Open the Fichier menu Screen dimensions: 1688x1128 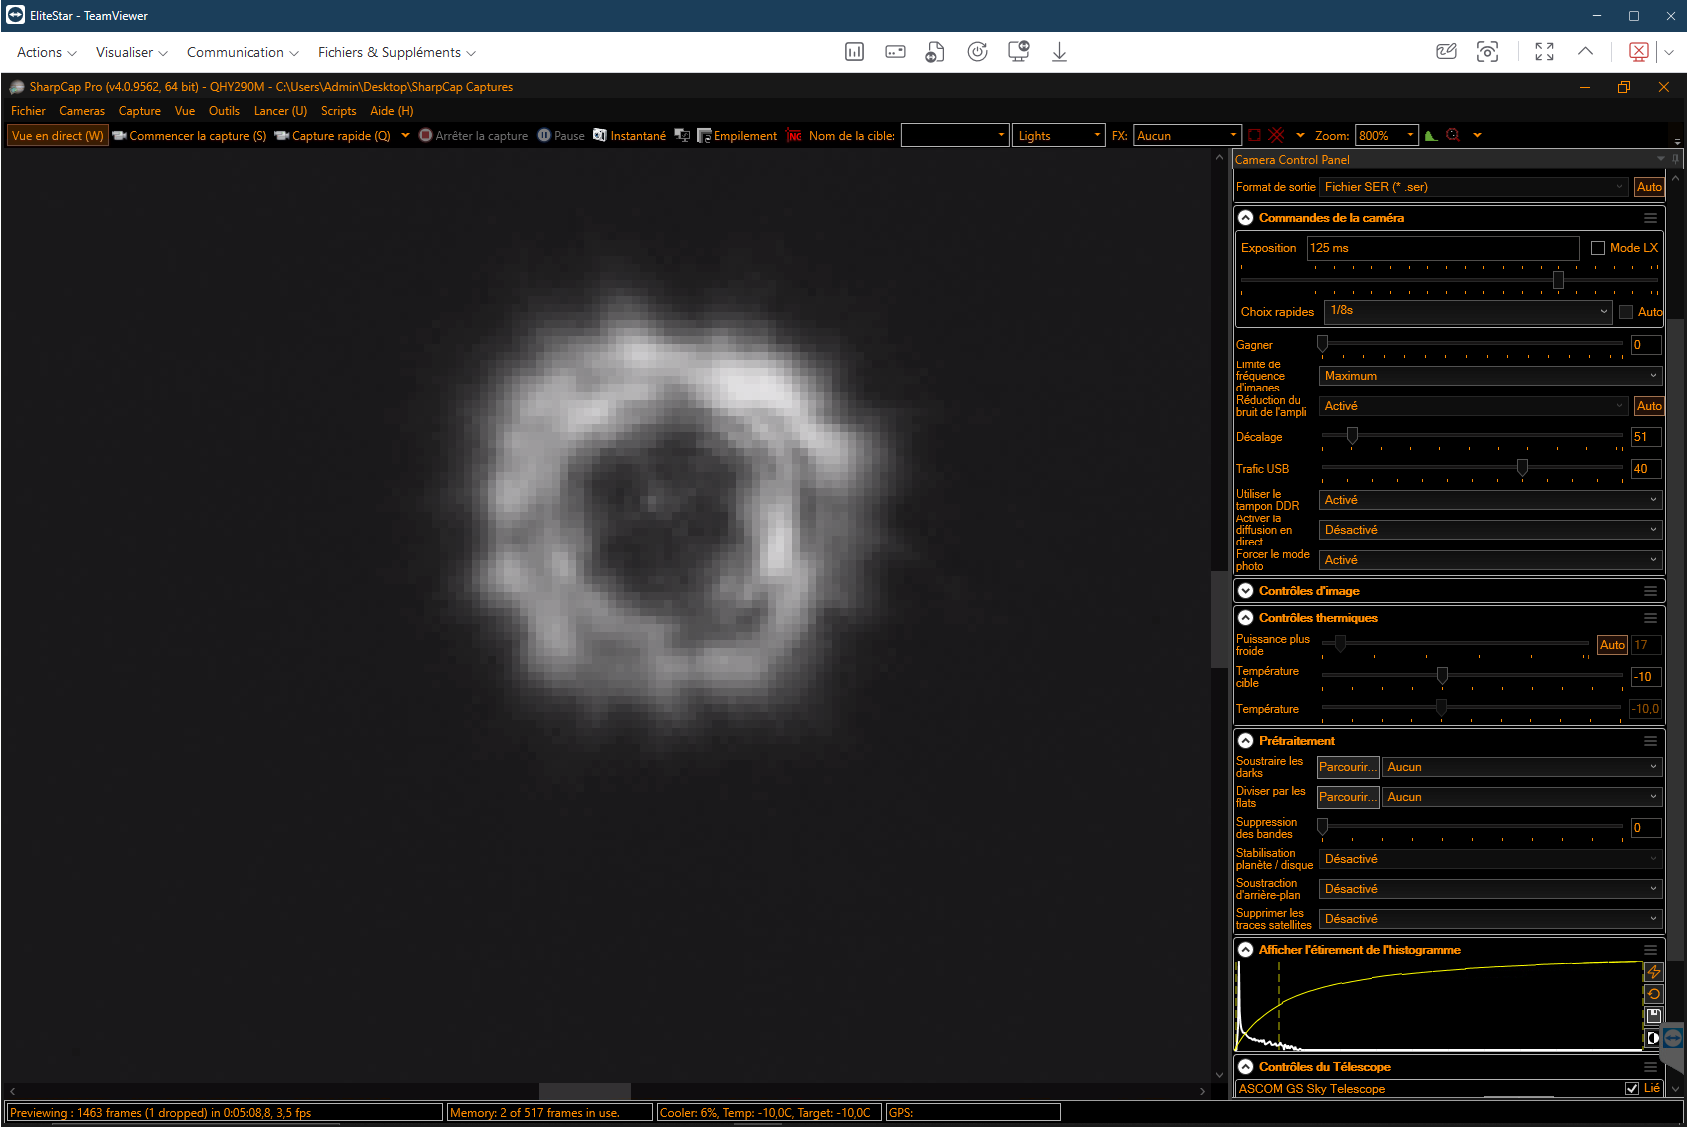tap(28, 111)
